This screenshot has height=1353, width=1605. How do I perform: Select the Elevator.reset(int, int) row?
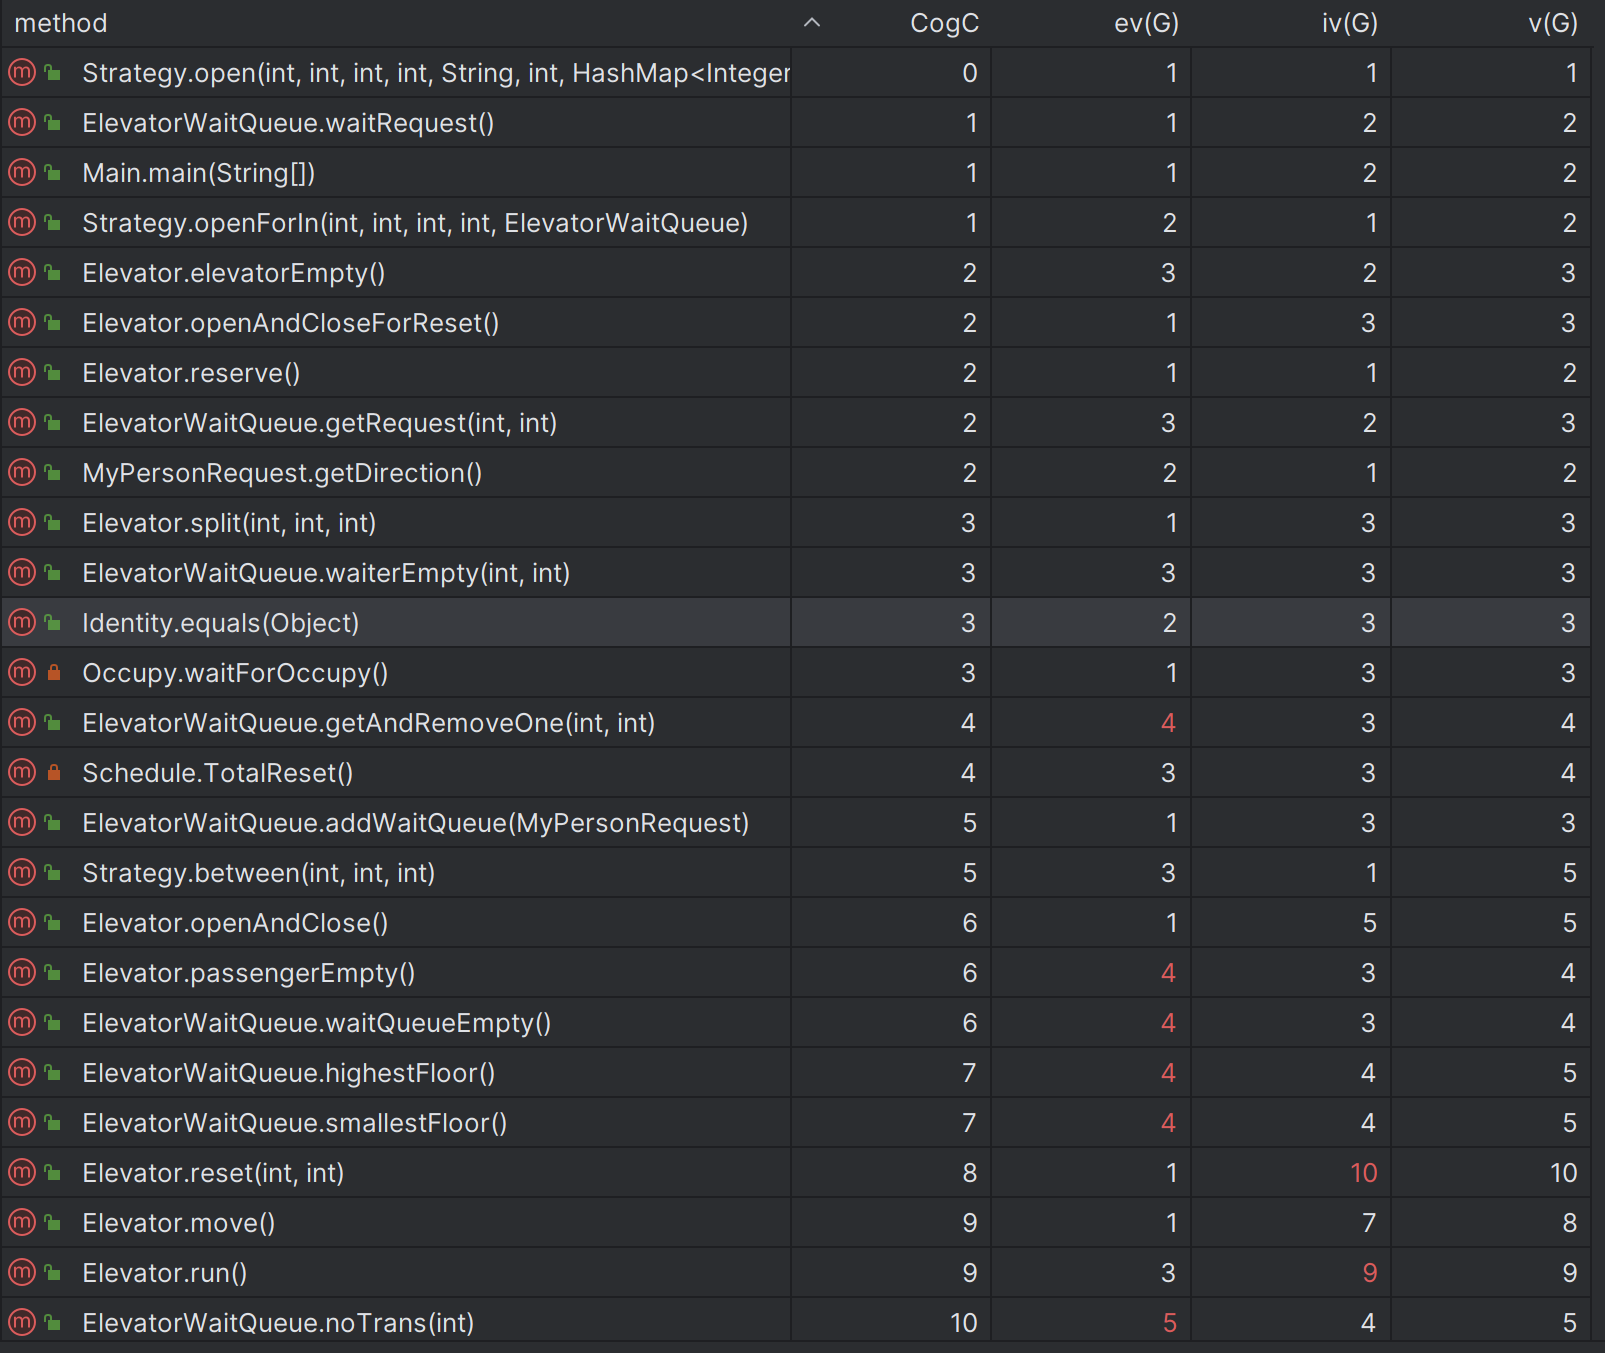coord(213,1172)
